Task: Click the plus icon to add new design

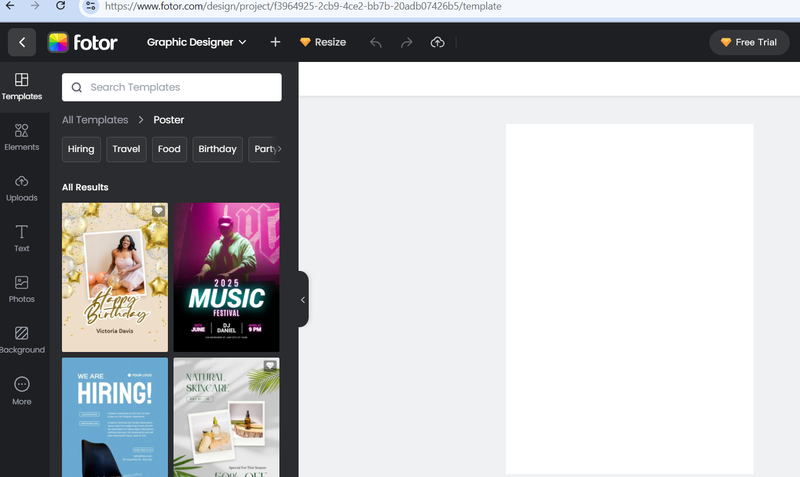Action: coord(276,42)
